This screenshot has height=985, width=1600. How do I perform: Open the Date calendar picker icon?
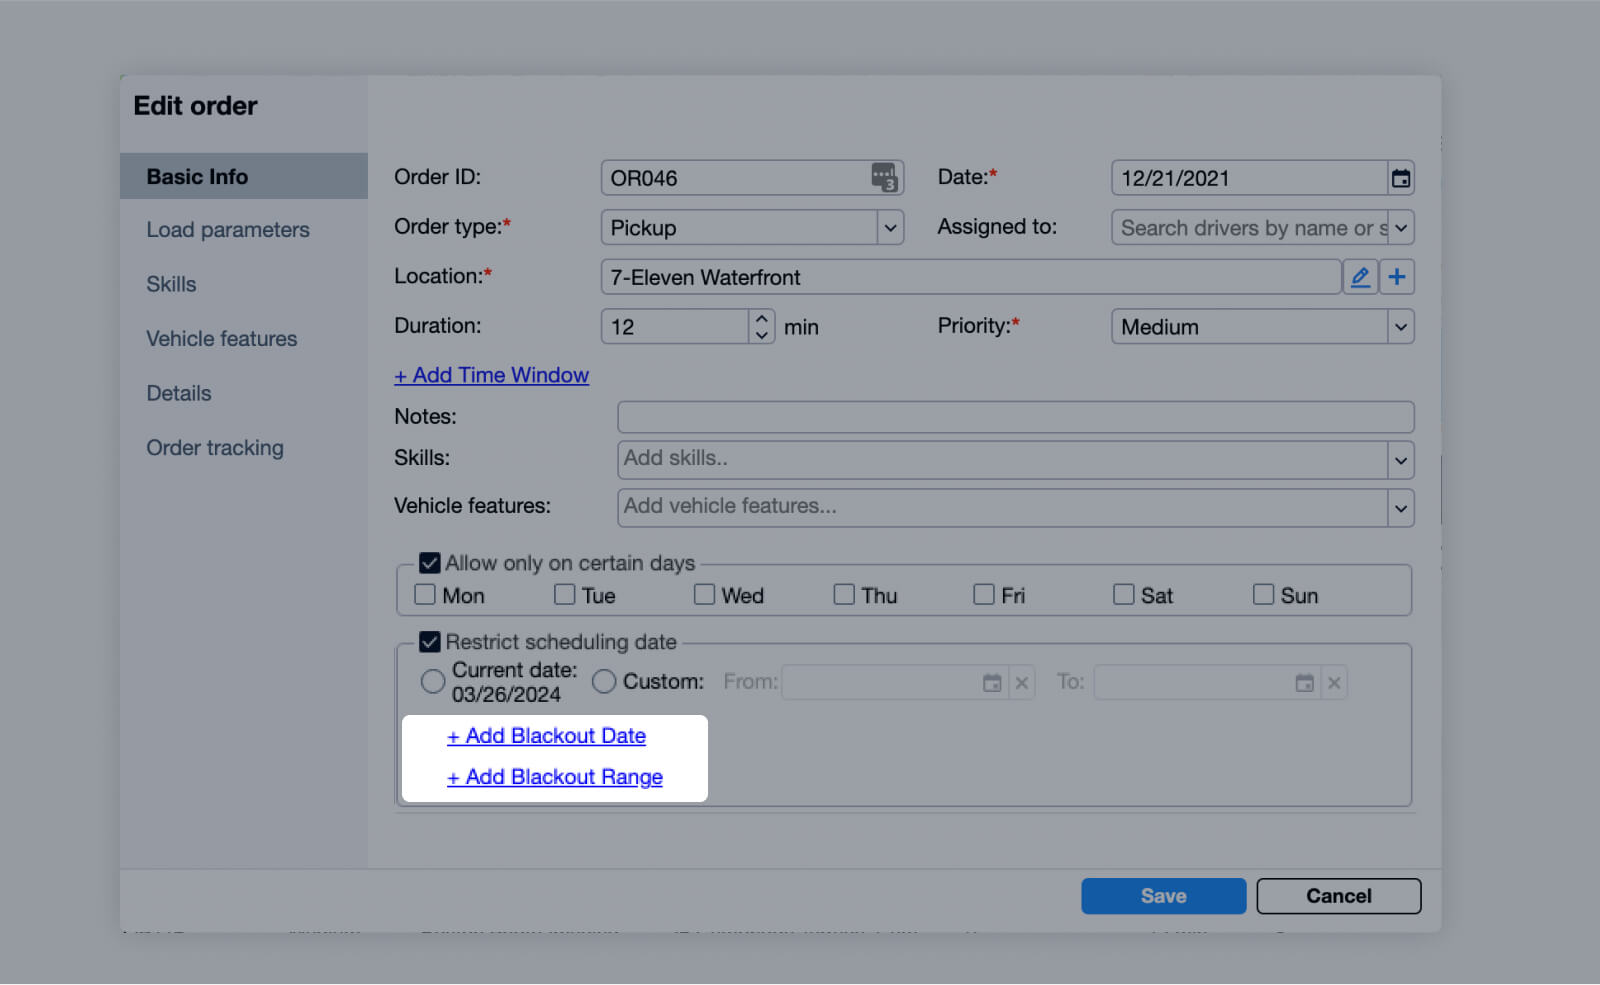pos(1401,178)
